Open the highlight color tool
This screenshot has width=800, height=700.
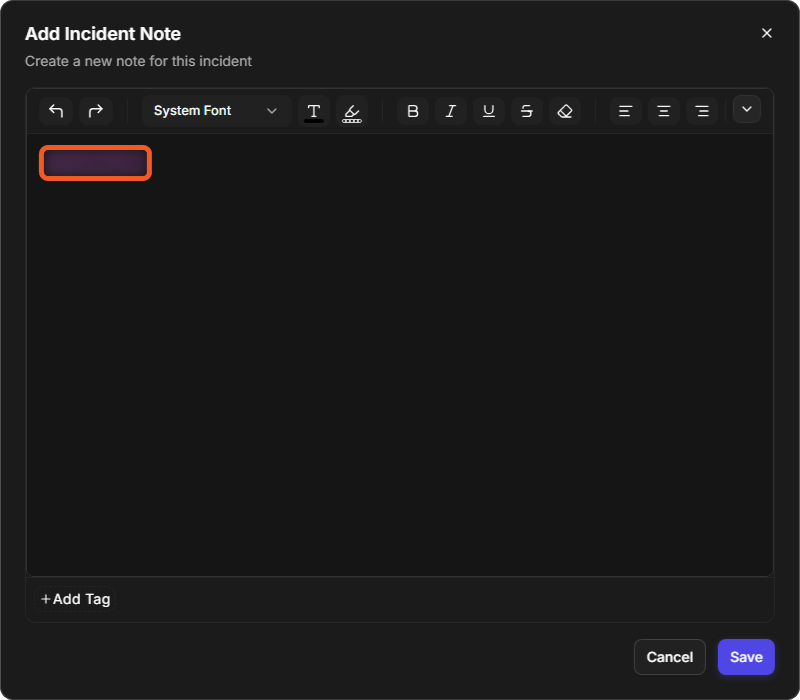(352, 111)
